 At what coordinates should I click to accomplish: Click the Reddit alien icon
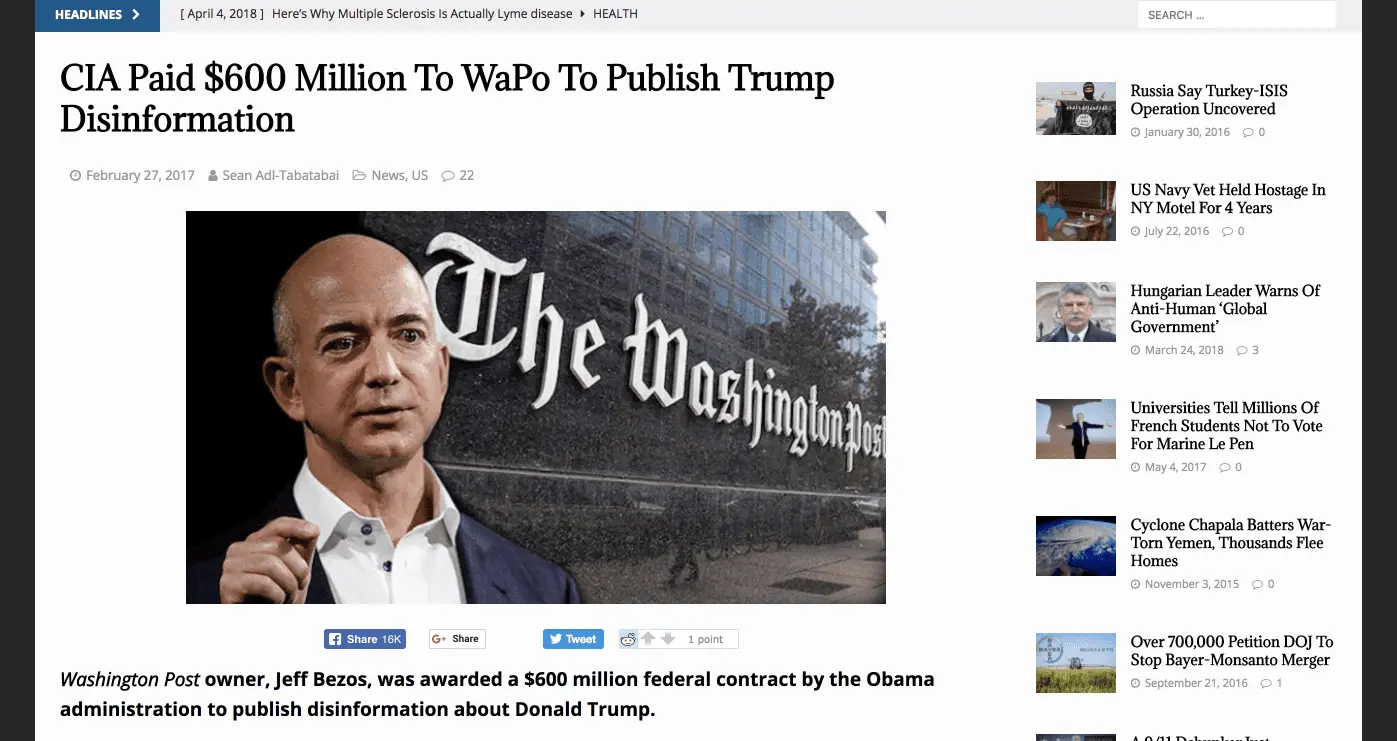pos(628,639)
